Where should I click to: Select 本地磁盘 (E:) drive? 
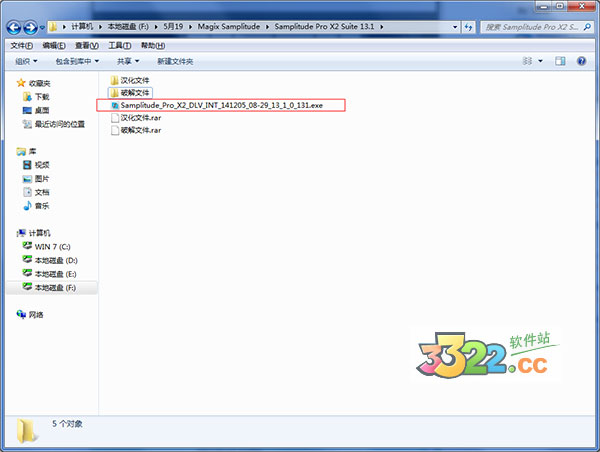pos(55,274)
